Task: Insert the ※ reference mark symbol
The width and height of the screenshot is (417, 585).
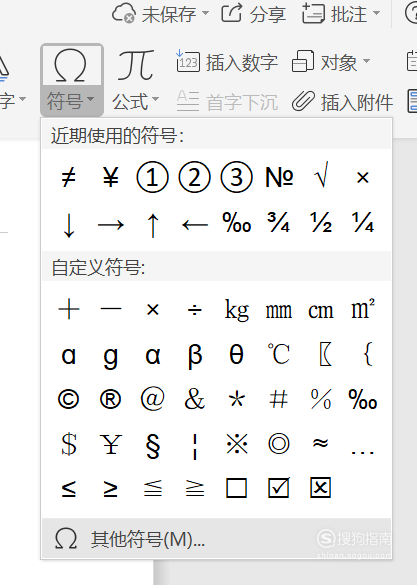Action: click(237, 444)
